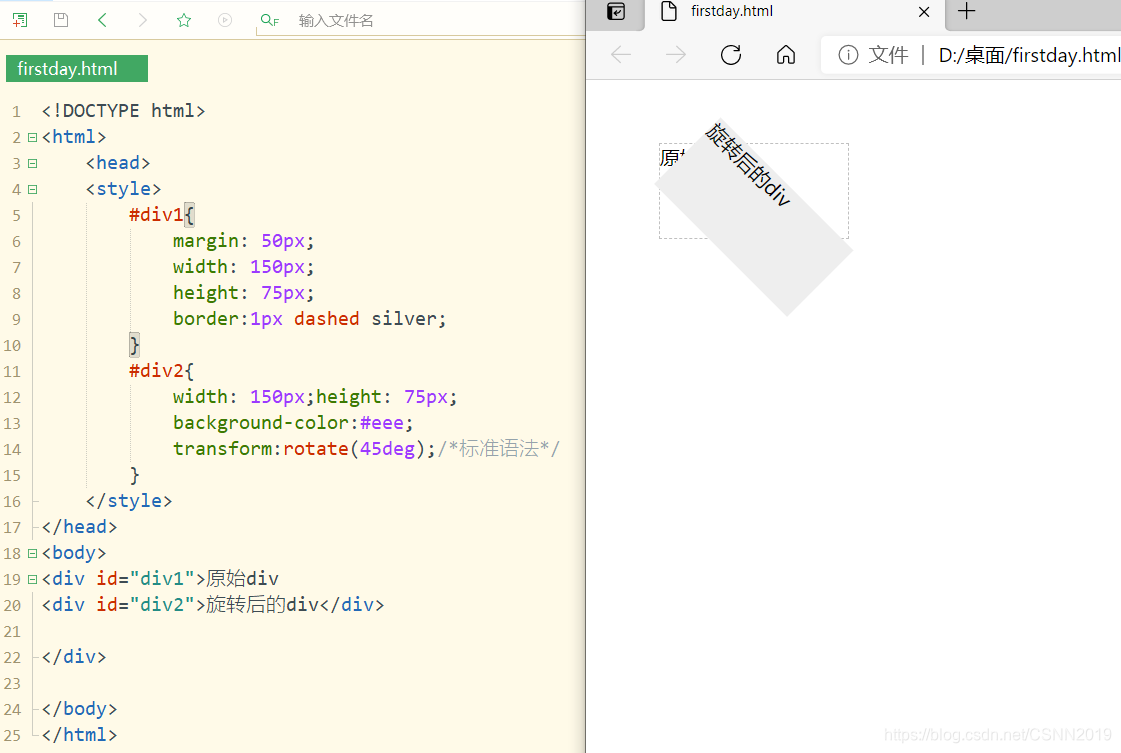Screen dimensions: 1121x753
Task: Click the closing brace on line 10
Action: click(x=134, y=345)
